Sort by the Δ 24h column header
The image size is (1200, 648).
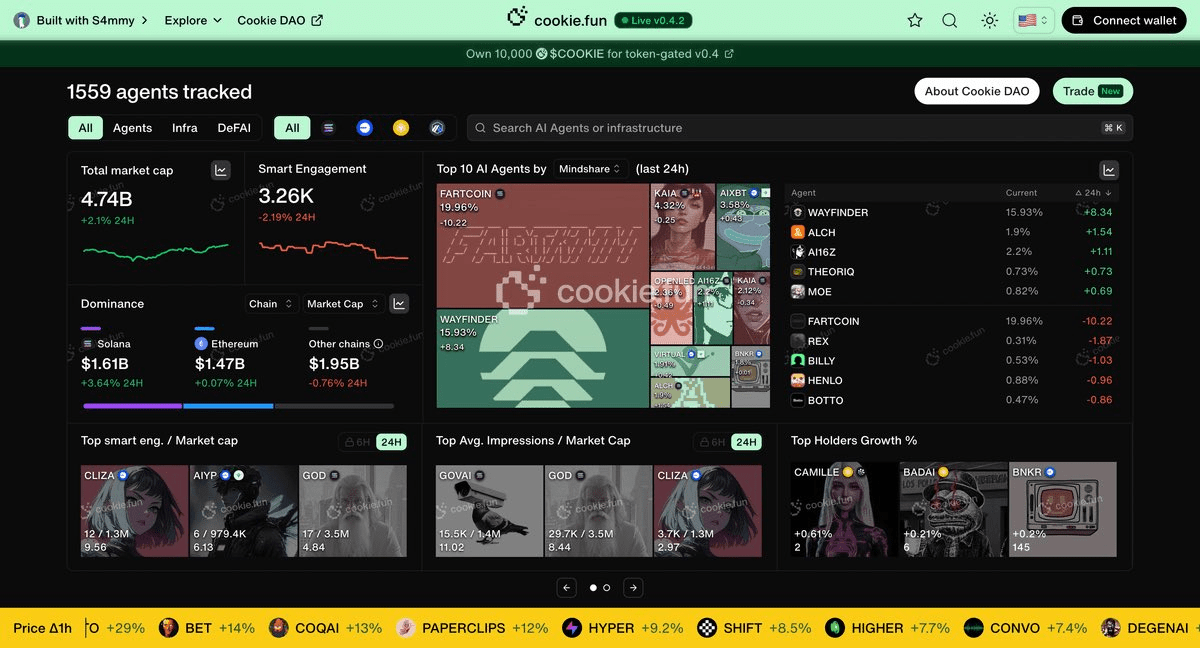click(1093, 193)
